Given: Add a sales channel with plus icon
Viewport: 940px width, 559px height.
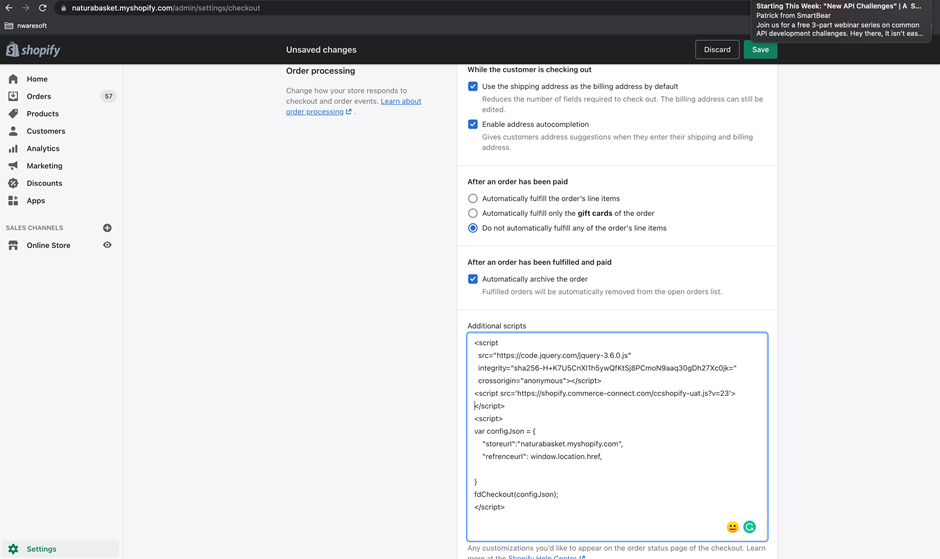Looking at the screenshot, I should (x=107, y=228).
